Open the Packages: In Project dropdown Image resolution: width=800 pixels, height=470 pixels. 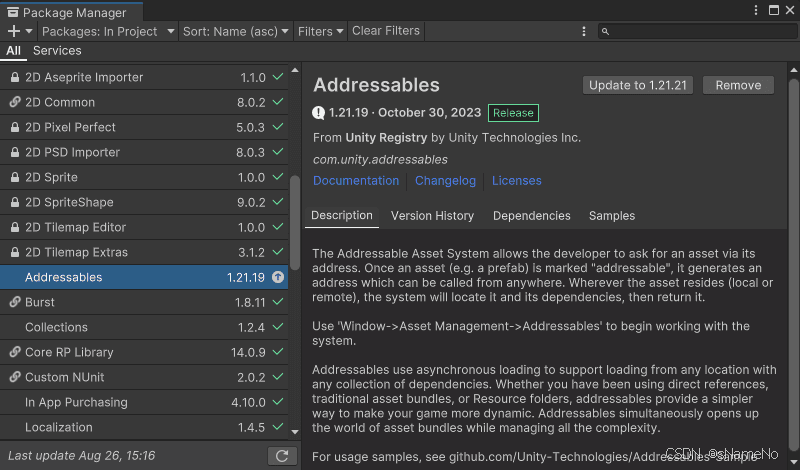click(x=108, y=31)
